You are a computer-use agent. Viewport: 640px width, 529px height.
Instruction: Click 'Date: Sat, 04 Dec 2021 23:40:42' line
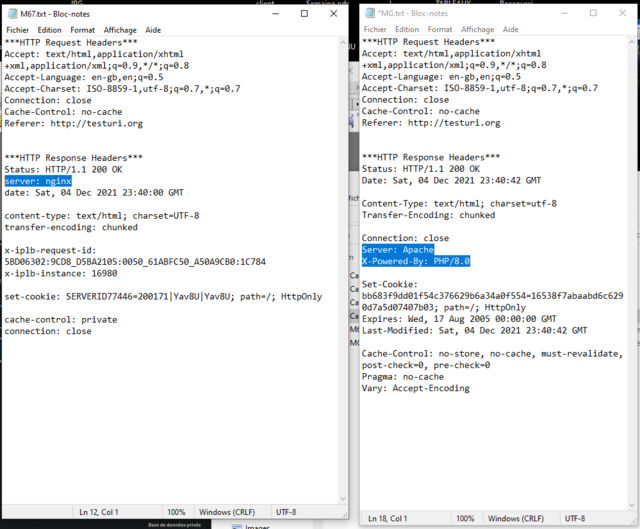[x=451, y=180]
